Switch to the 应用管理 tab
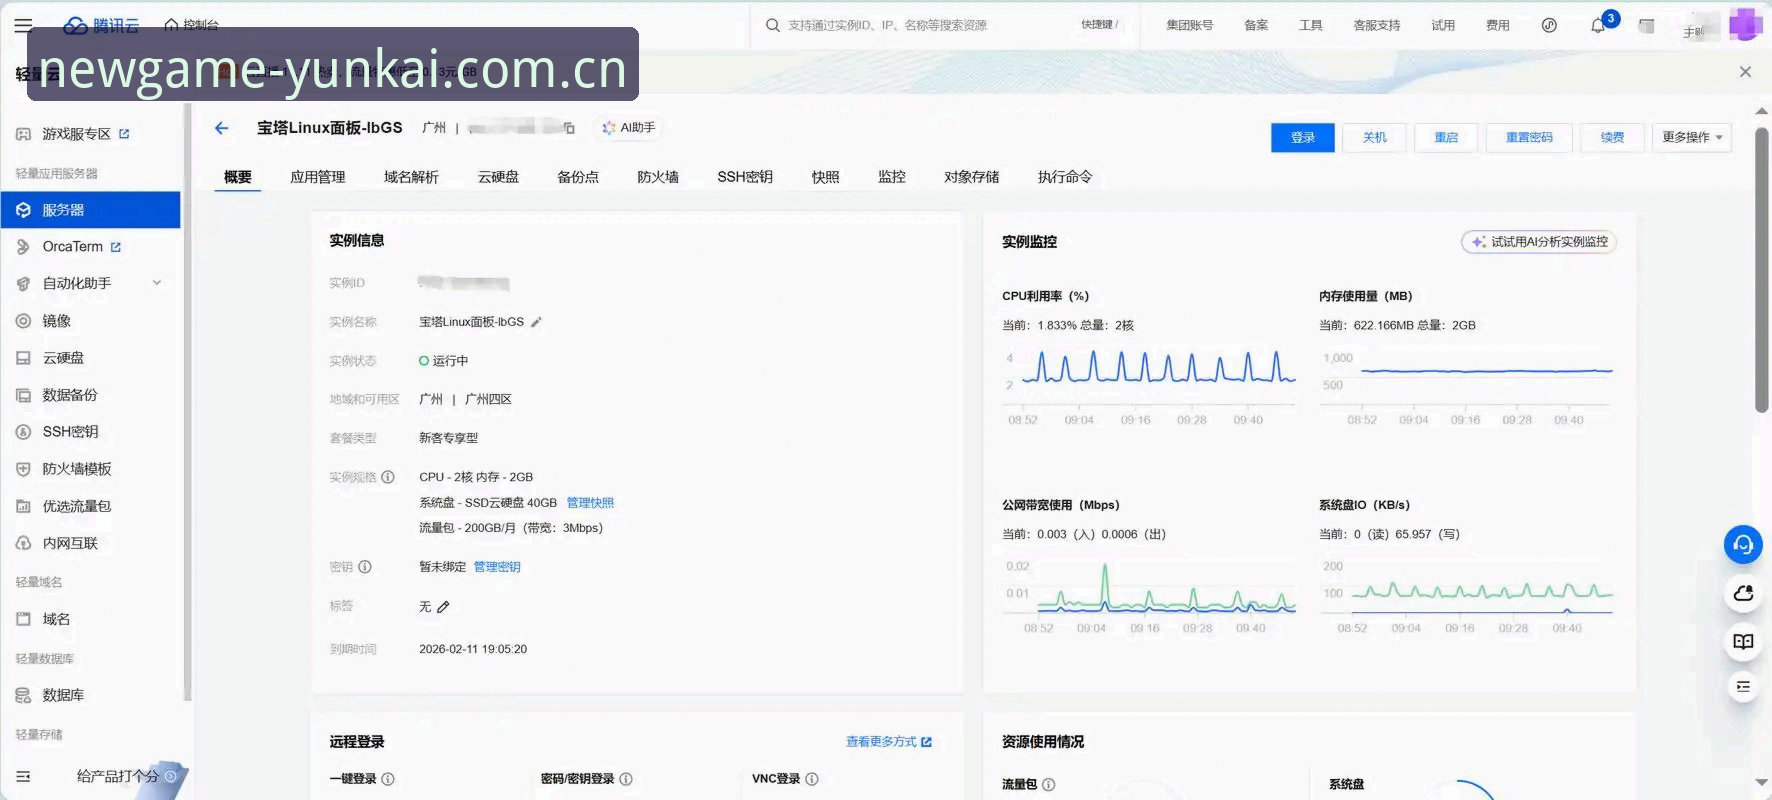The image size is (1772, 800). [x=318, y=177]
